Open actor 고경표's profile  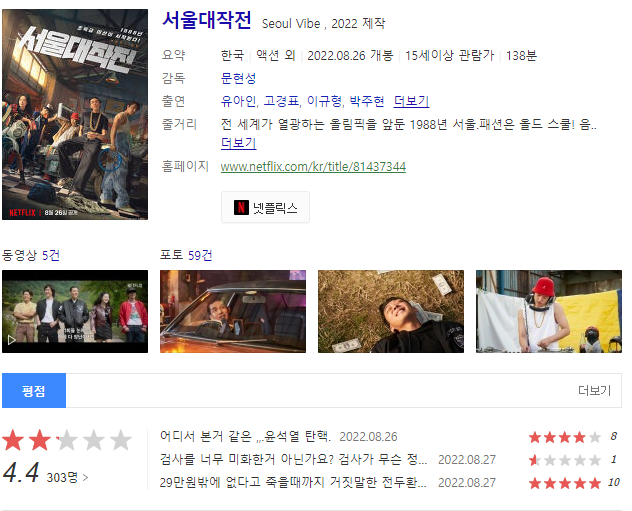point(282,101)
